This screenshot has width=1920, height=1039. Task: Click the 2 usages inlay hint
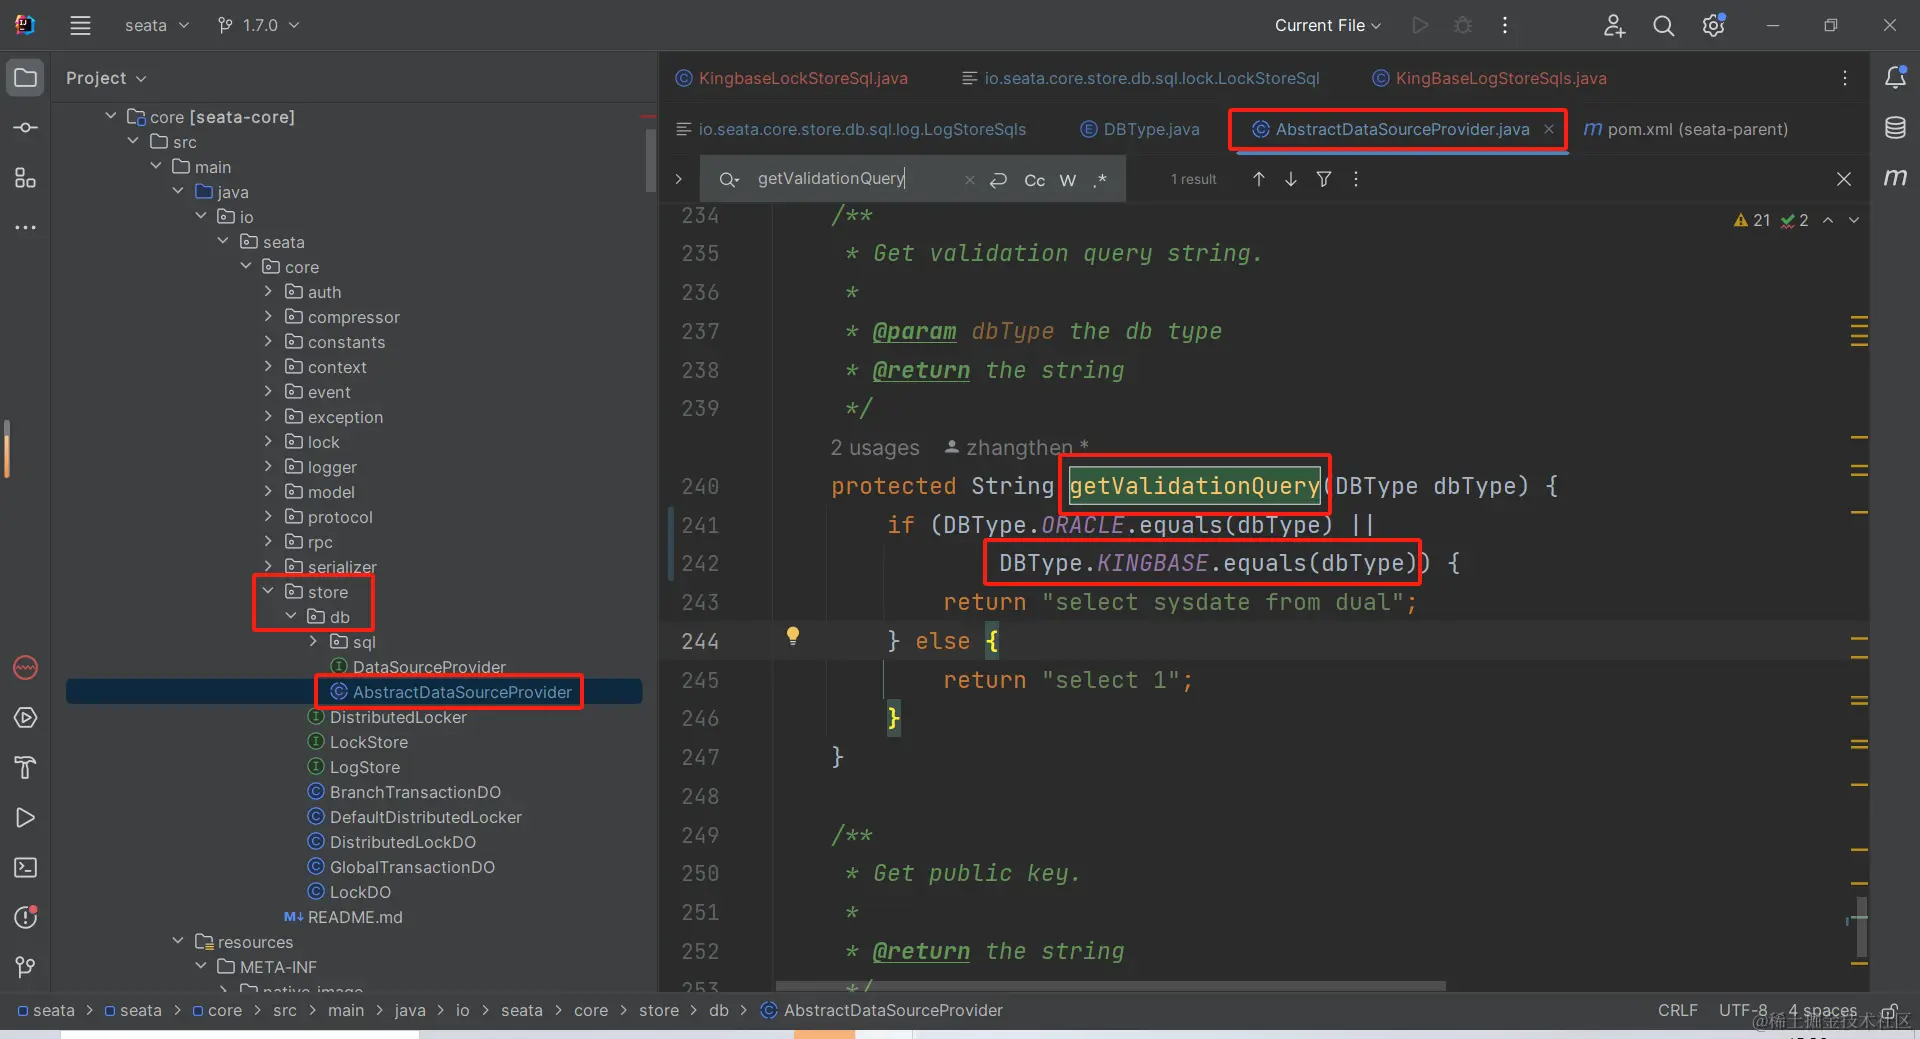(x=875, y=448)
